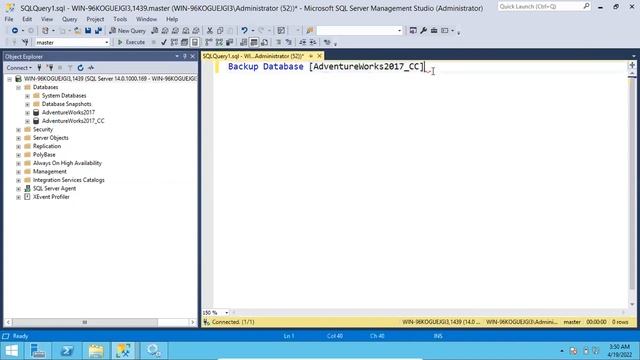Screen dimensions: 640x360
Task: Open File Explorer from the taskbar
Action: click(x=96, y=351)
